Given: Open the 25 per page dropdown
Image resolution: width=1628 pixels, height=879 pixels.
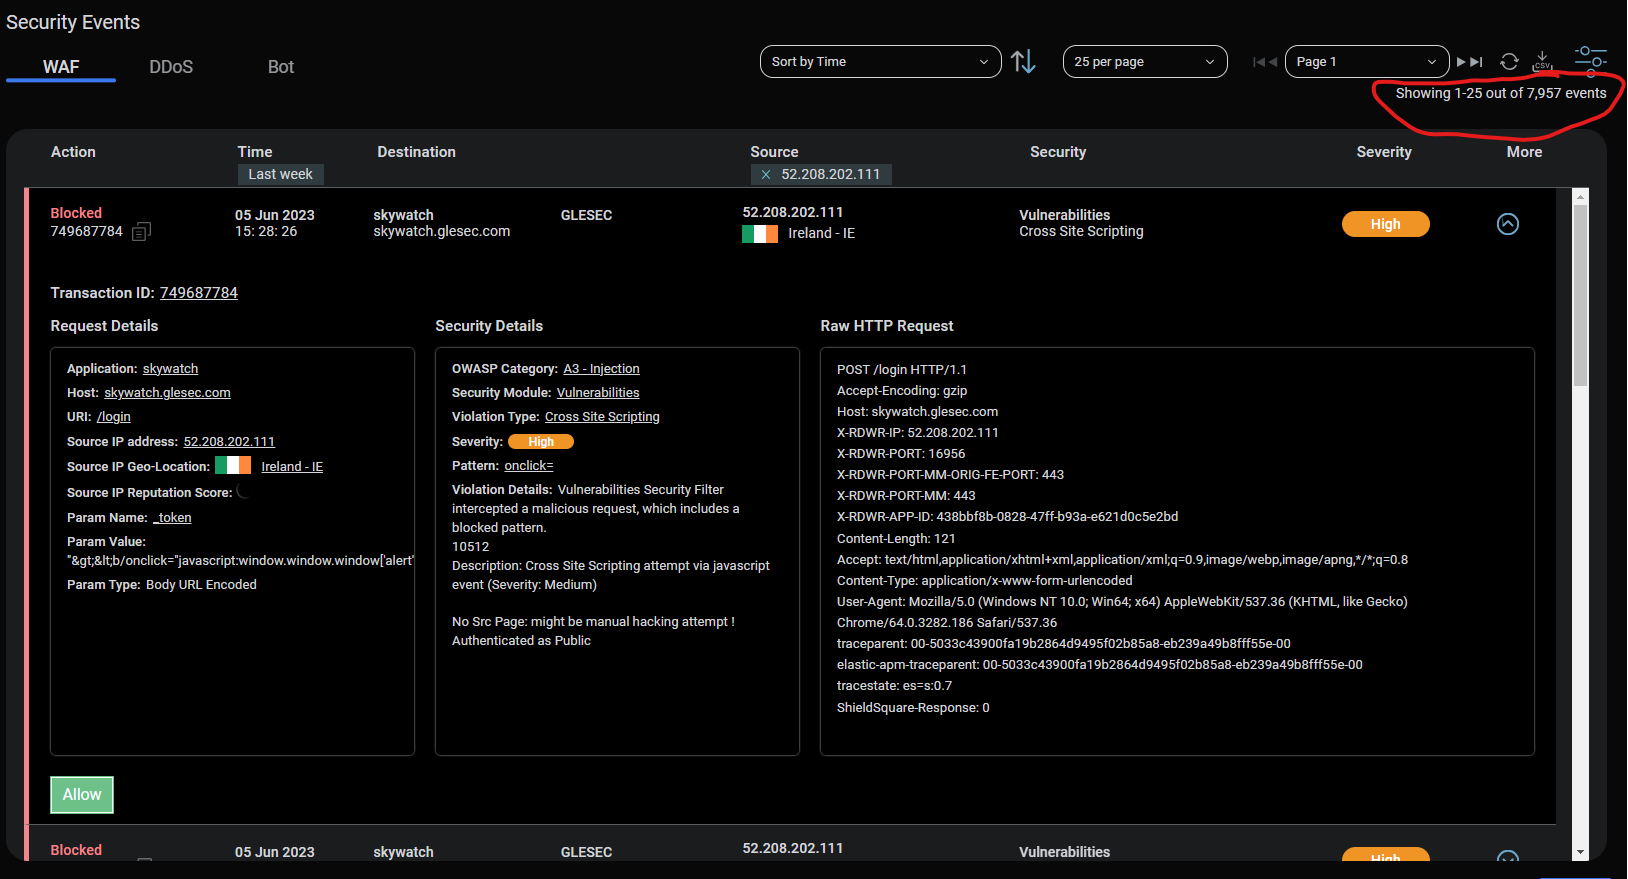Looking at the screenshot, I should click(1145, 62).
